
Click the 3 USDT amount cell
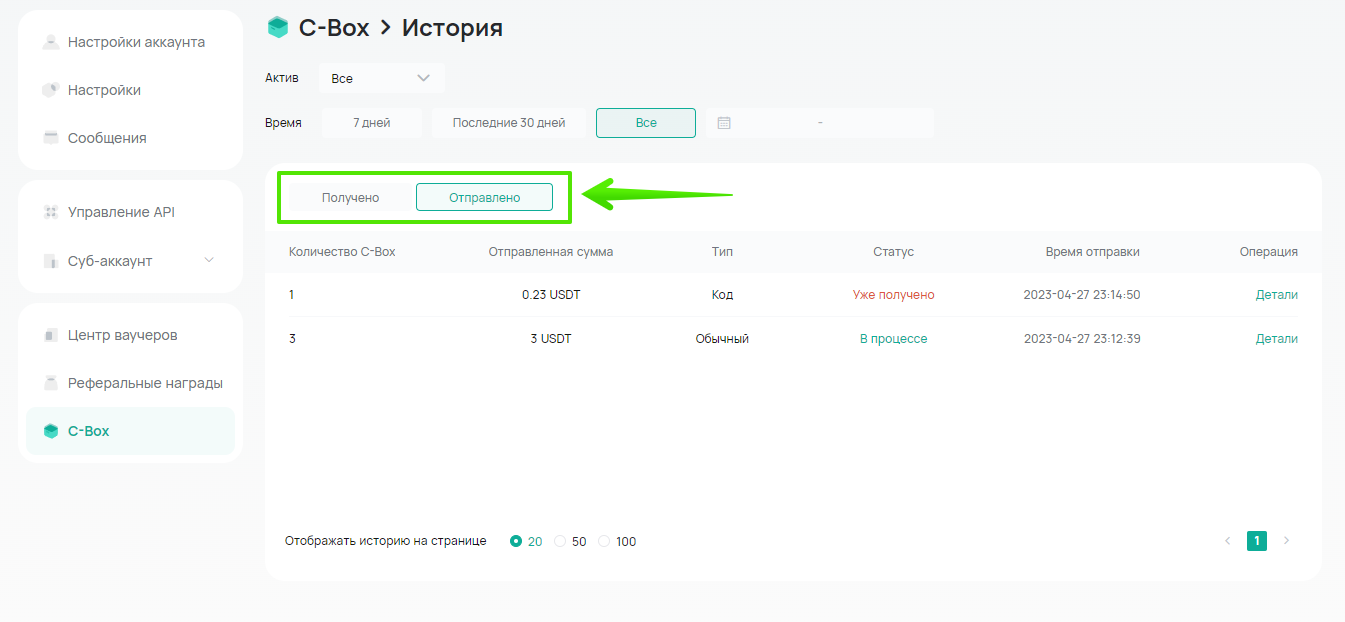pyautogui.click(x=551, y=339)
